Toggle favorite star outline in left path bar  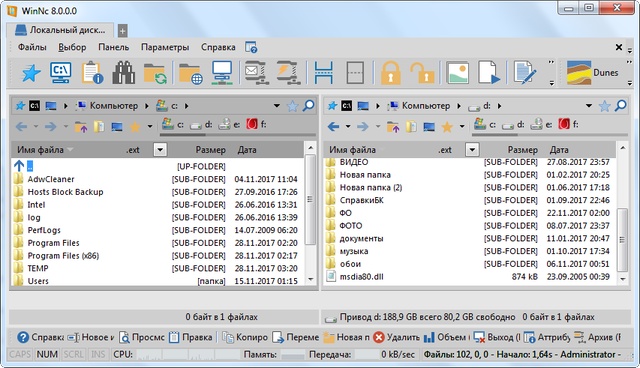point(292,106)
